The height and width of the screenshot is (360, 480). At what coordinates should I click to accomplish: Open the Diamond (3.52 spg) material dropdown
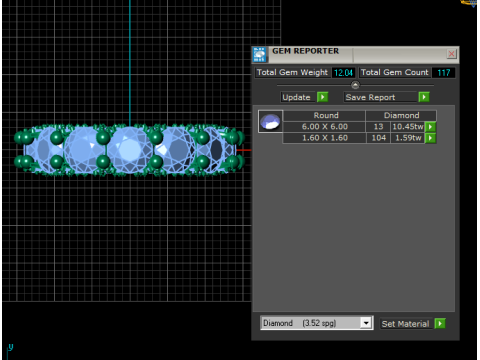tap(366, 323)
